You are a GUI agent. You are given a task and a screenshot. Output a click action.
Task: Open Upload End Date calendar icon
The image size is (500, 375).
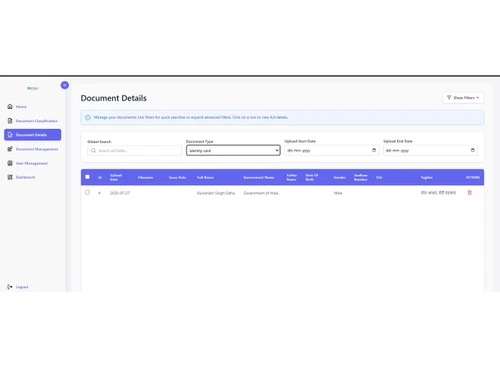[473, 150]
